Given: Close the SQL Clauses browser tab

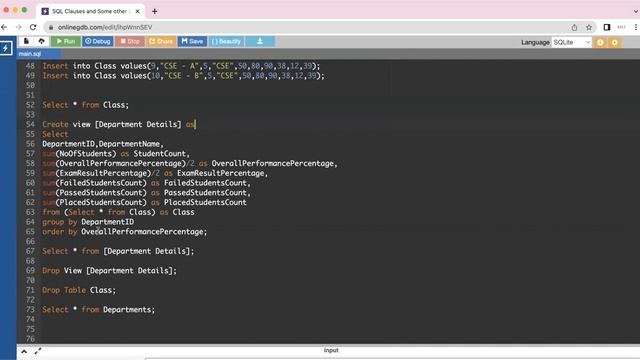Looking at the screenshot, I should click(x=138, y=11).
